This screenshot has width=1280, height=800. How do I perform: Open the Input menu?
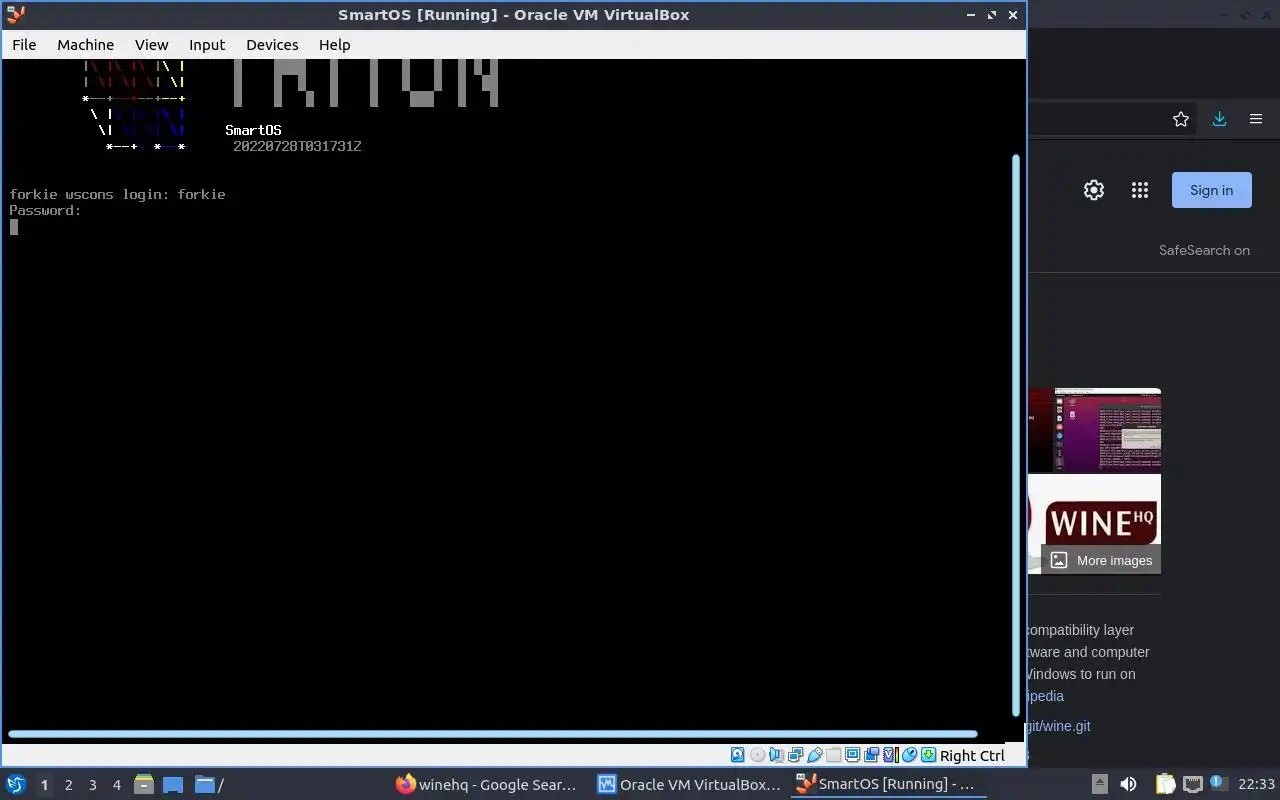pyautogui.click(x=207, y=45)
